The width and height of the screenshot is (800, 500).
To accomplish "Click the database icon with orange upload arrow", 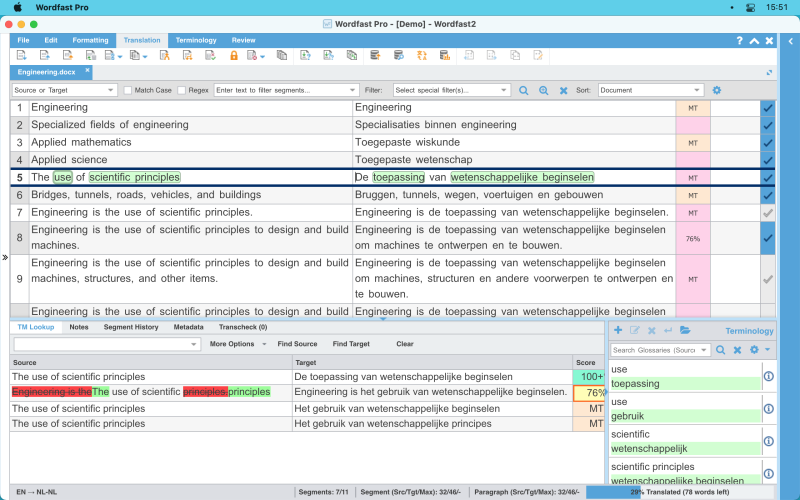I will [x=375, y=56].
